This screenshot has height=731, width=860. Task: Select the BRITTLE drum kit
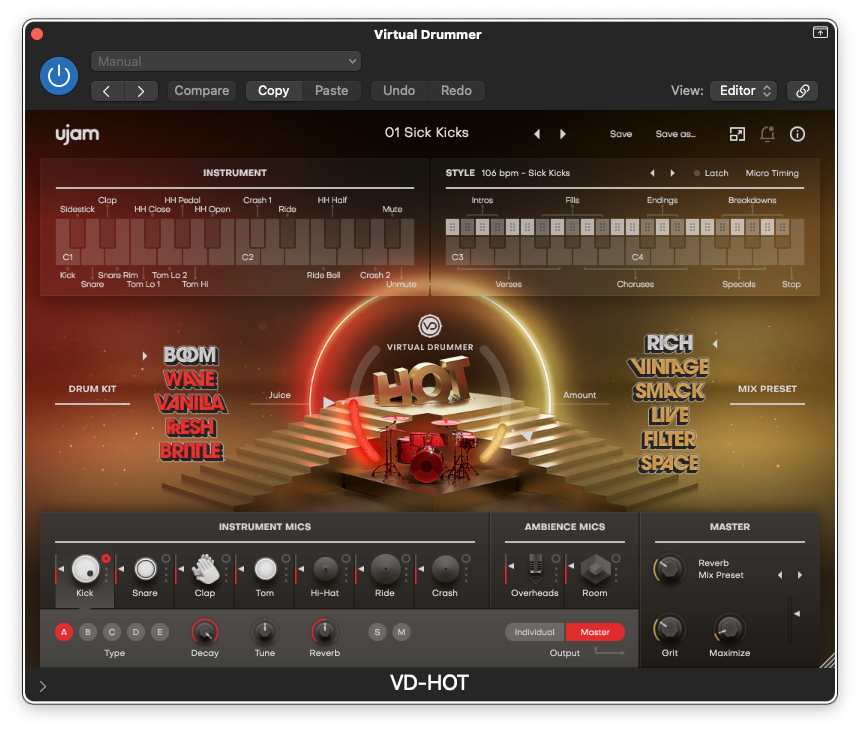point(191,451)
